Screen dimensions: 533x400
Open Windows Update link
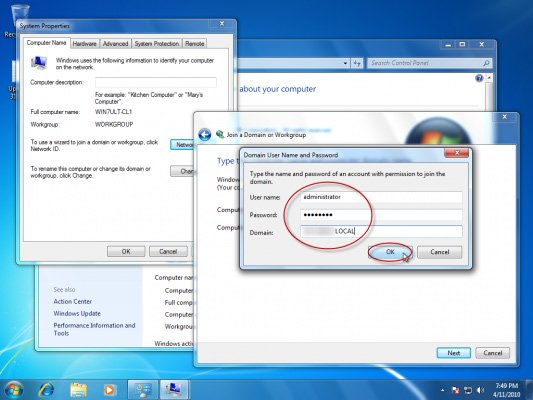[x=77, y=313]
